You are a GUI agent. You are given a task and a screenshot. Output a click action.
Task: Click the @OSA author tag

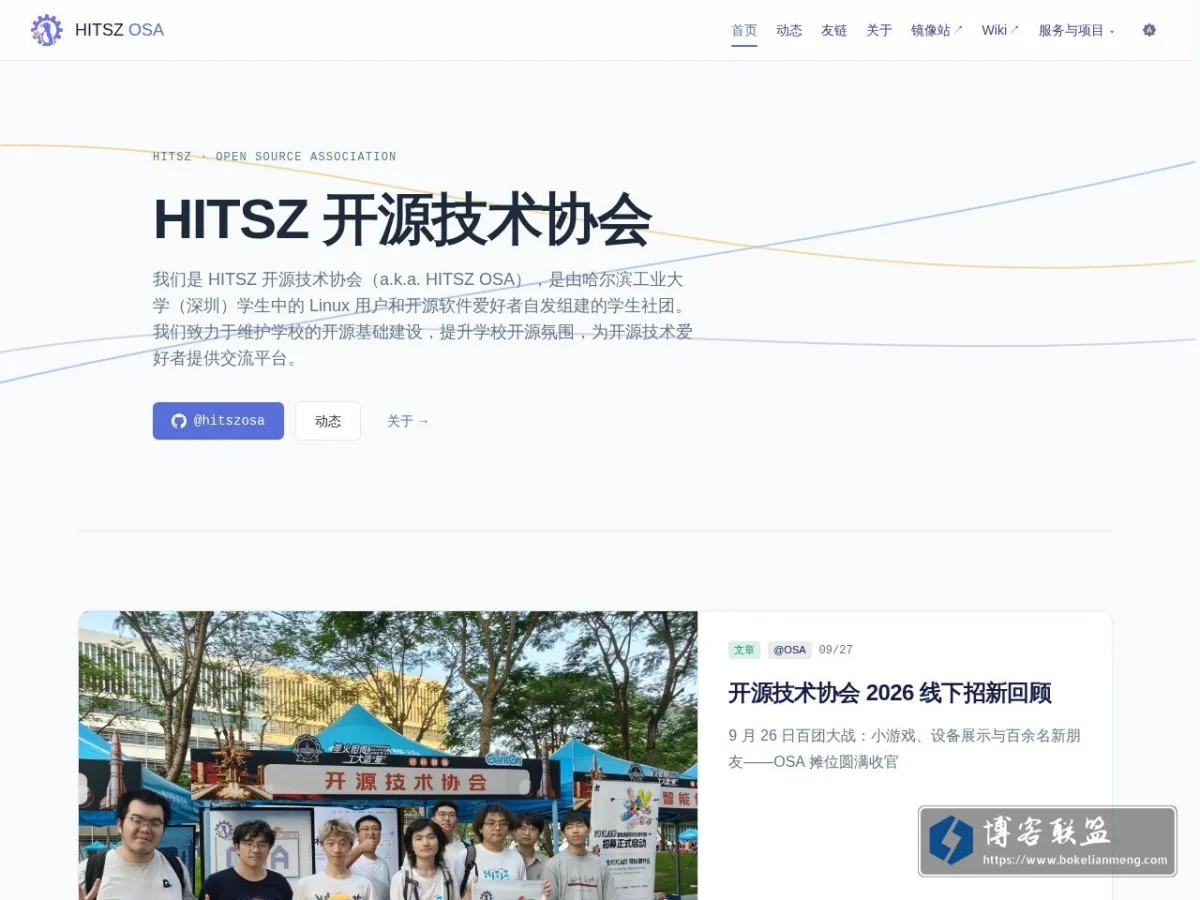tap(789, 650)
